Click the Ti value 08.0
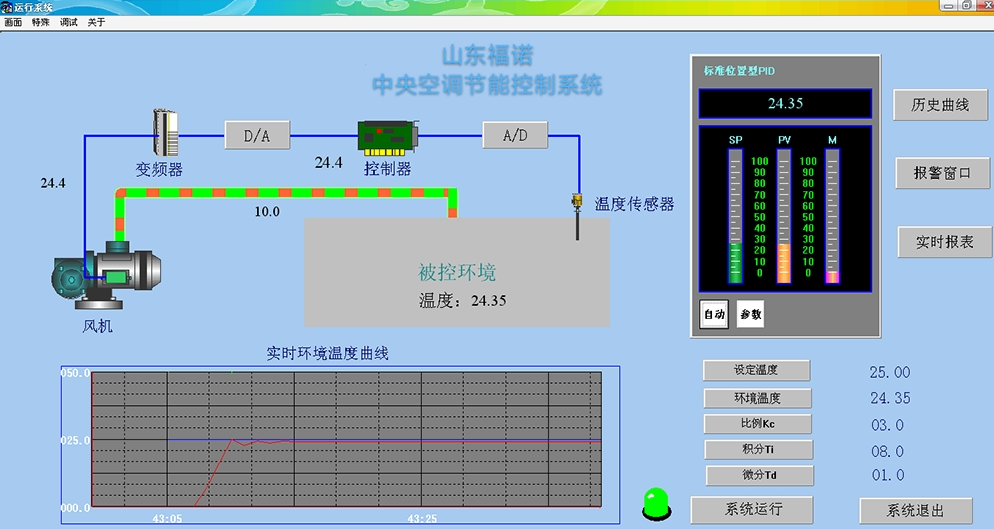The height and width of the screenshot is (529, 994). pyautogui.click(x=888, y=452)
